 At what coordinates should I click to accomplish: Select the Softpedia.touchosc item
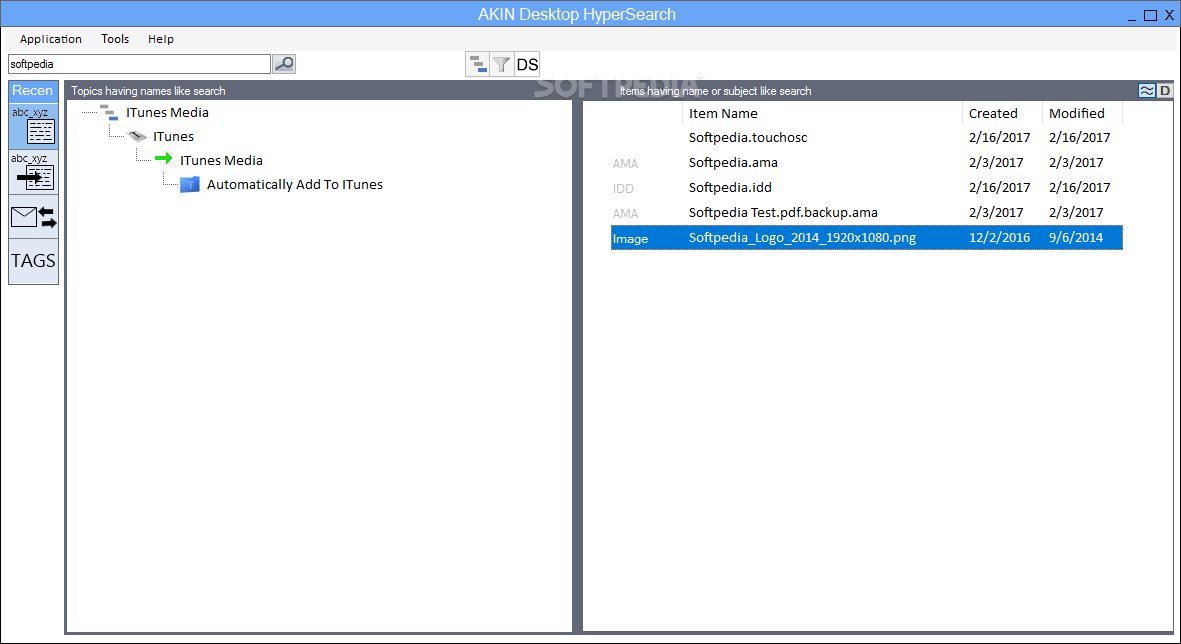click(748, 138)
